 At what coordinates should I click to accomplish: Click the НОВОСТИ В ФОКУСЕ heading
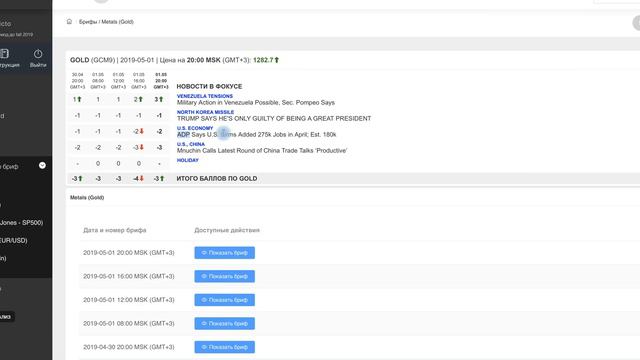[x=209, y=87]
